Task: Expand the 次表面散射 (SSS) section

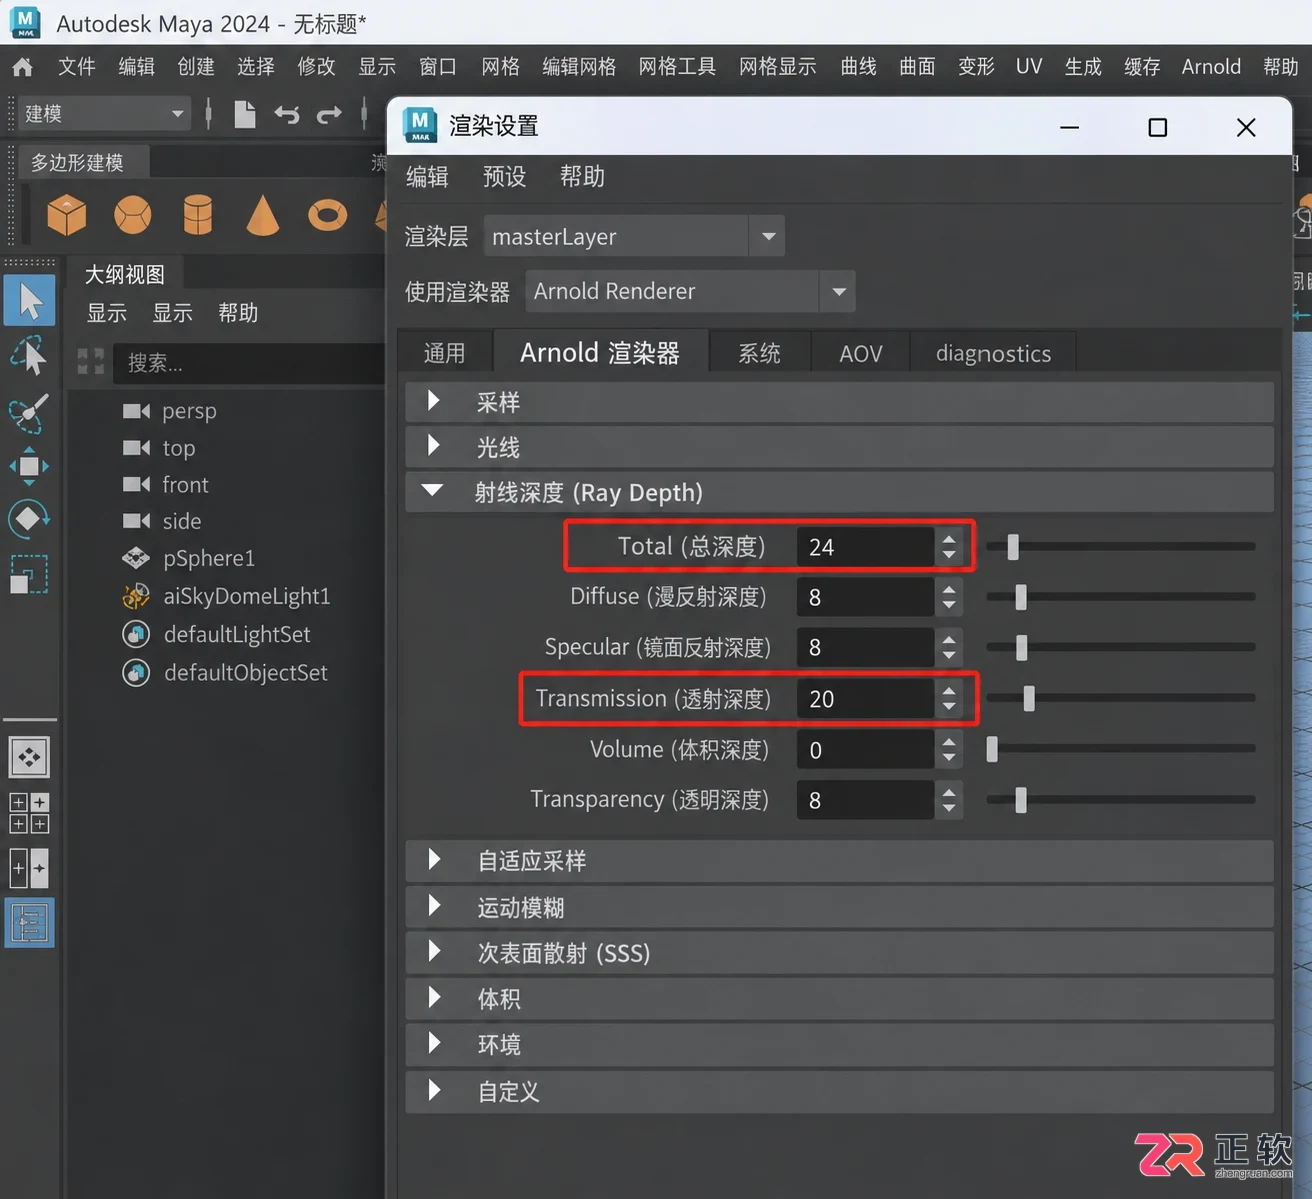Action: [x=840, y=953]
